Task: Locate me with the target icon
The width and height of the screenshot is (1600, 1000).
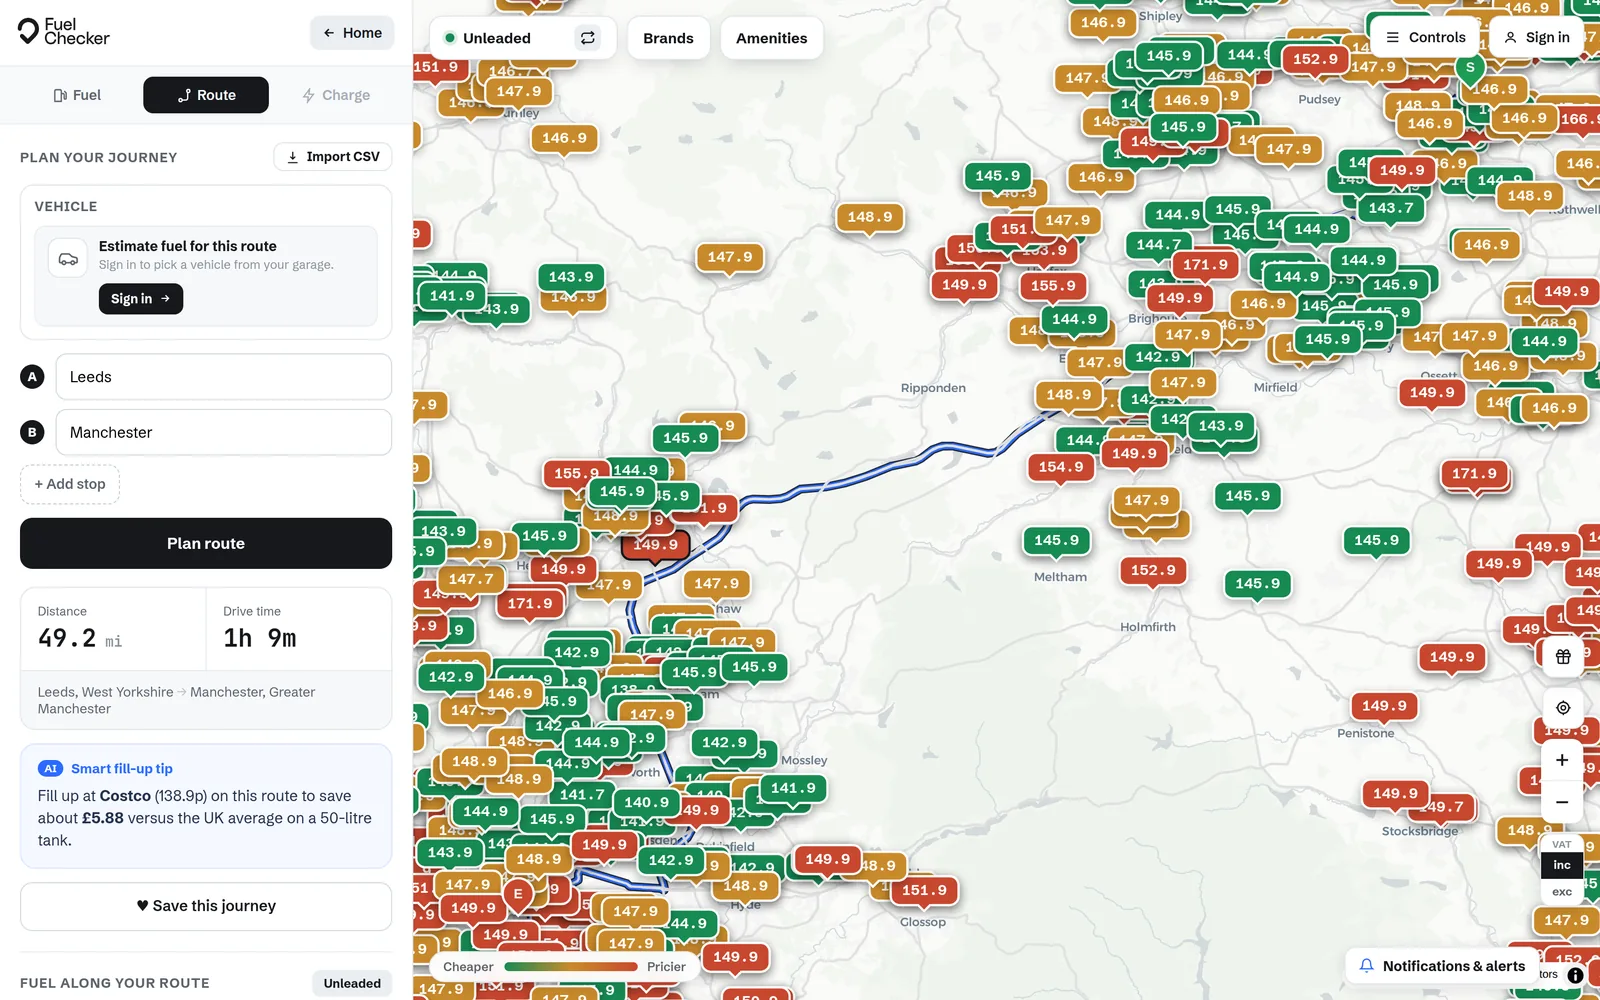Action: pyautogui.click(x=1563, y=708)
